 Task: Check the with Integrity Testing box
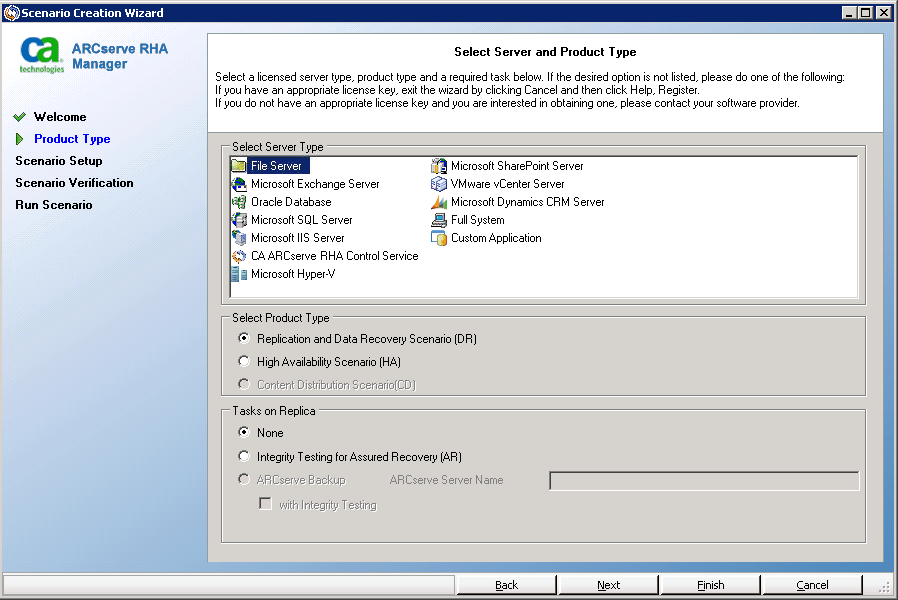pyautogui.click(x=265, y=504)
